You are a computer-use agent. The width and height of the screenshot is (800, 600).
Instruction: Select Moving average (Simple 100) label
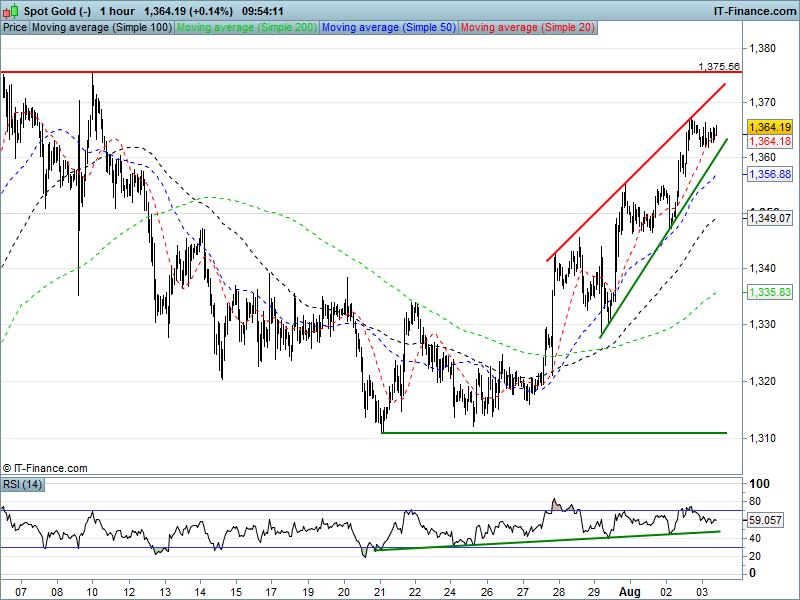102,28
